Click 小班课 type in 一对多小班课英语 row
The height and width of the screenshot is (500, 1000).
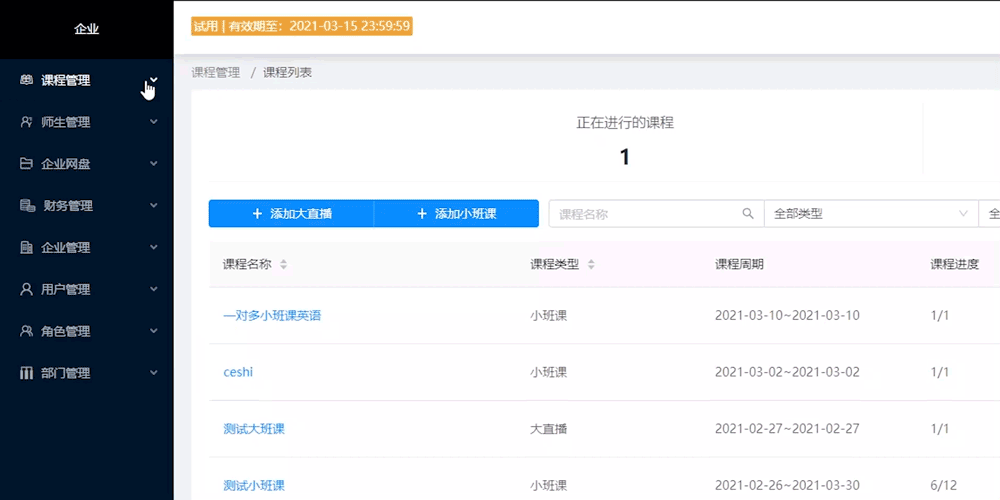coord(548,316)
